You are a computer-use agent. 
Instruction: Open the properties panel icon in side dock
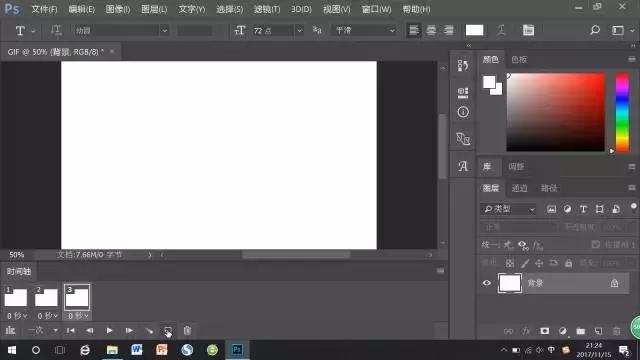click(463, 92)
